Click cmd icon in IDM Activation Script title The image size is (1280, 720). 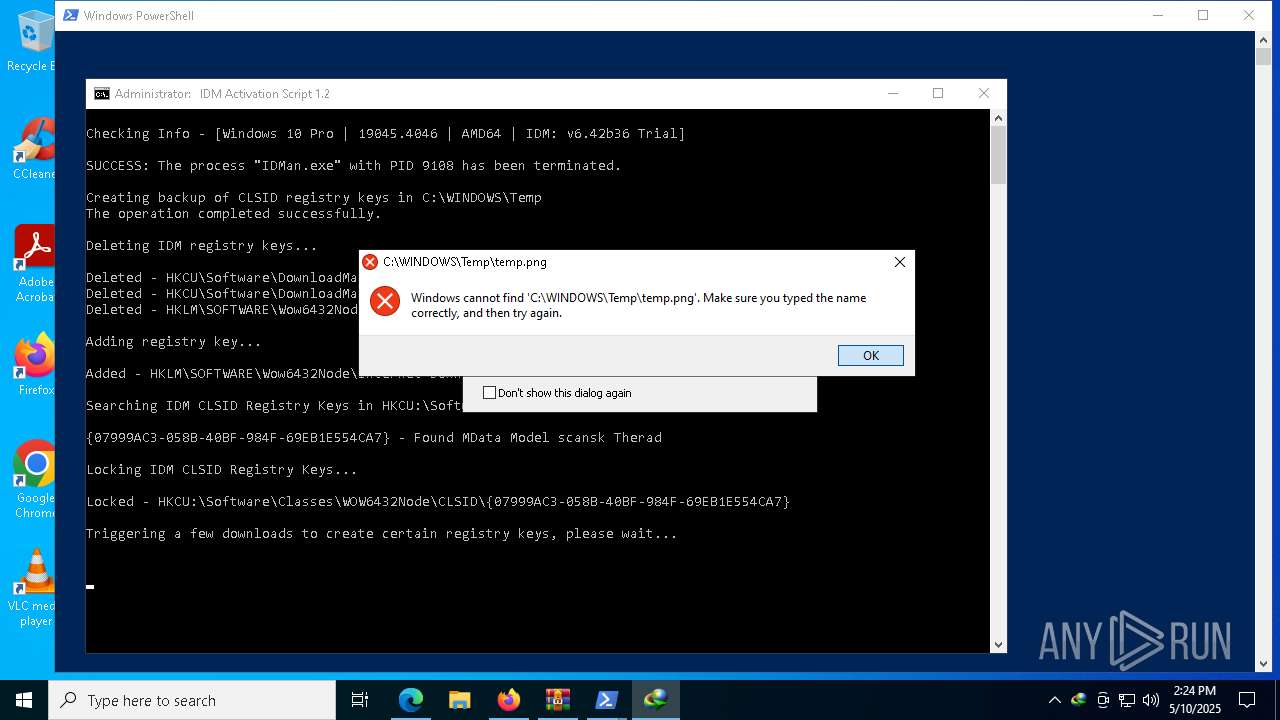click(x=102, y=94)
